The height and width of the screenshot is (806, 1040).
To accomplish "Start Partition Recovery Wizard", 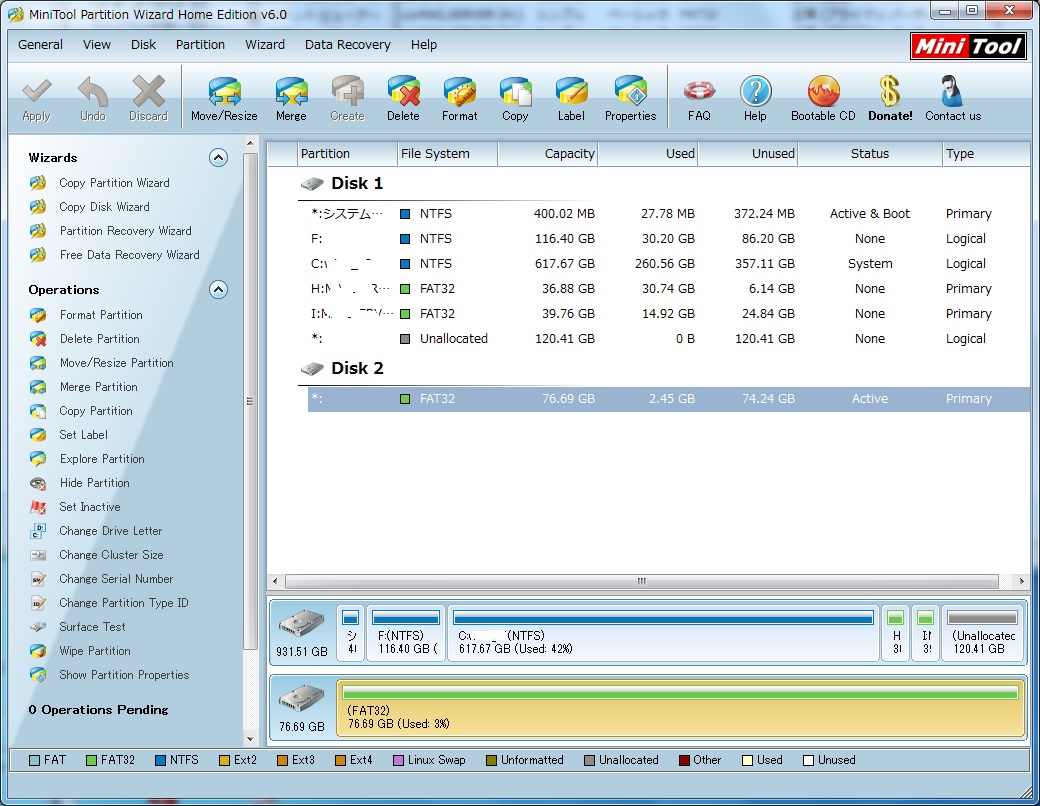I will point(125,230).
